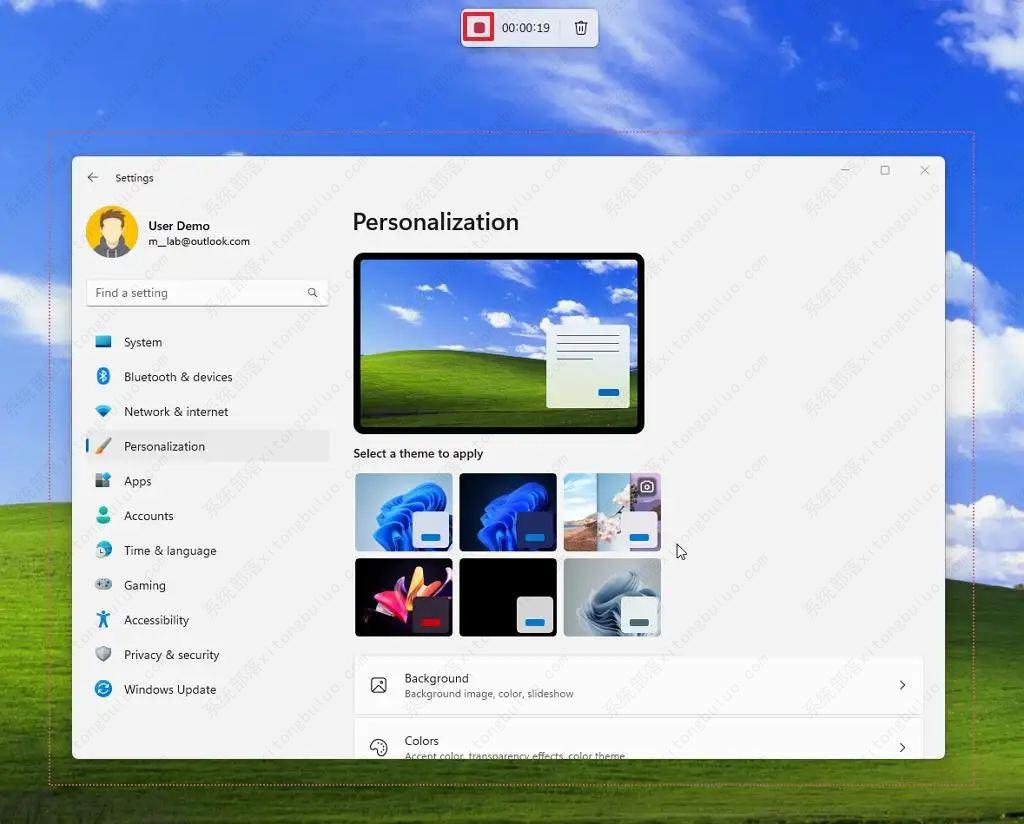
Task: Click the Privacy & security shield
Action: (103, 655)
